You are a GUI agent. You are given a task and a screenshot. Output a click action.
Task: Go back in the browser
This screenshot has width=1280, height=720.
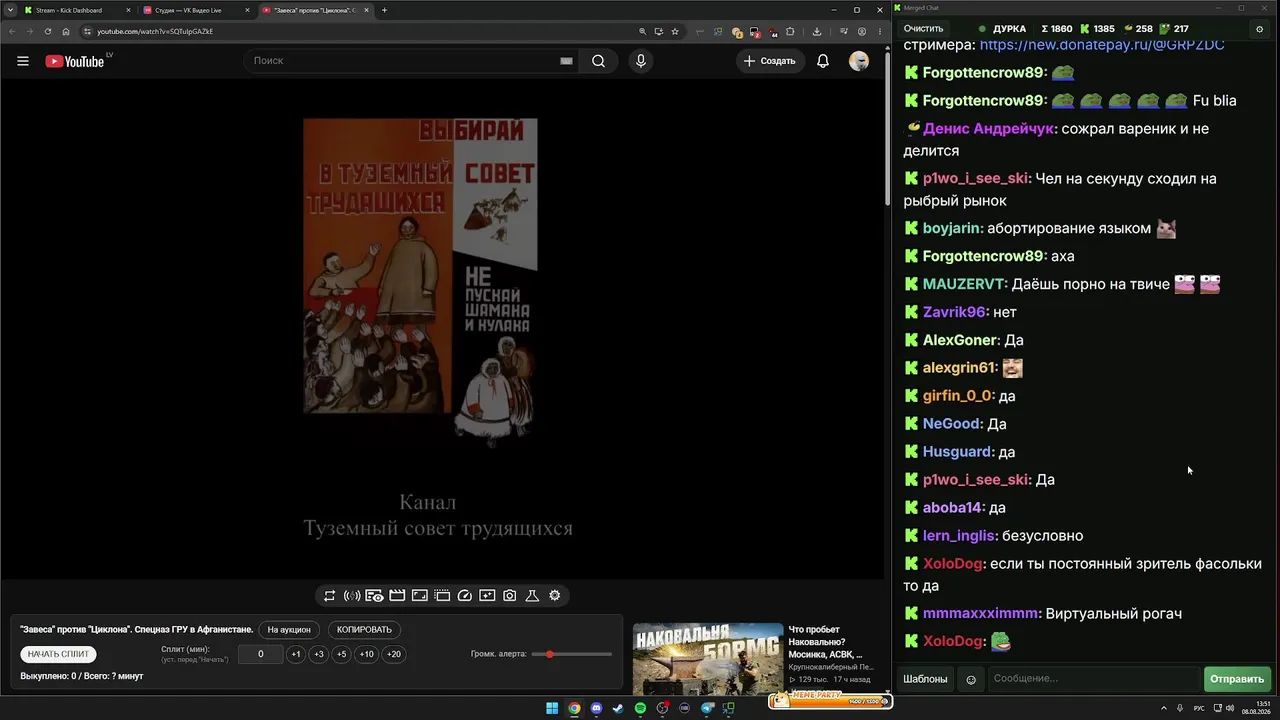click(x=12, y=31)
